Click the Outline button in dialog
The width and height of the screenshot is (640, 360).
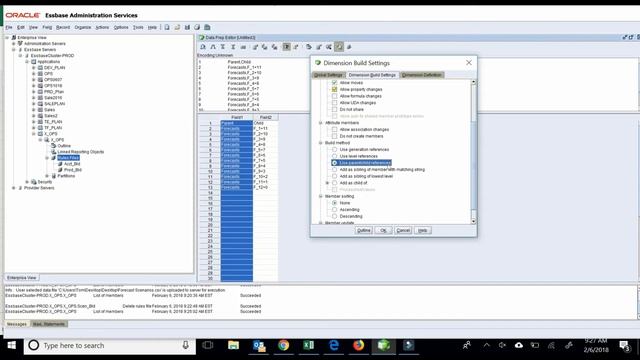tap(364, 231)
